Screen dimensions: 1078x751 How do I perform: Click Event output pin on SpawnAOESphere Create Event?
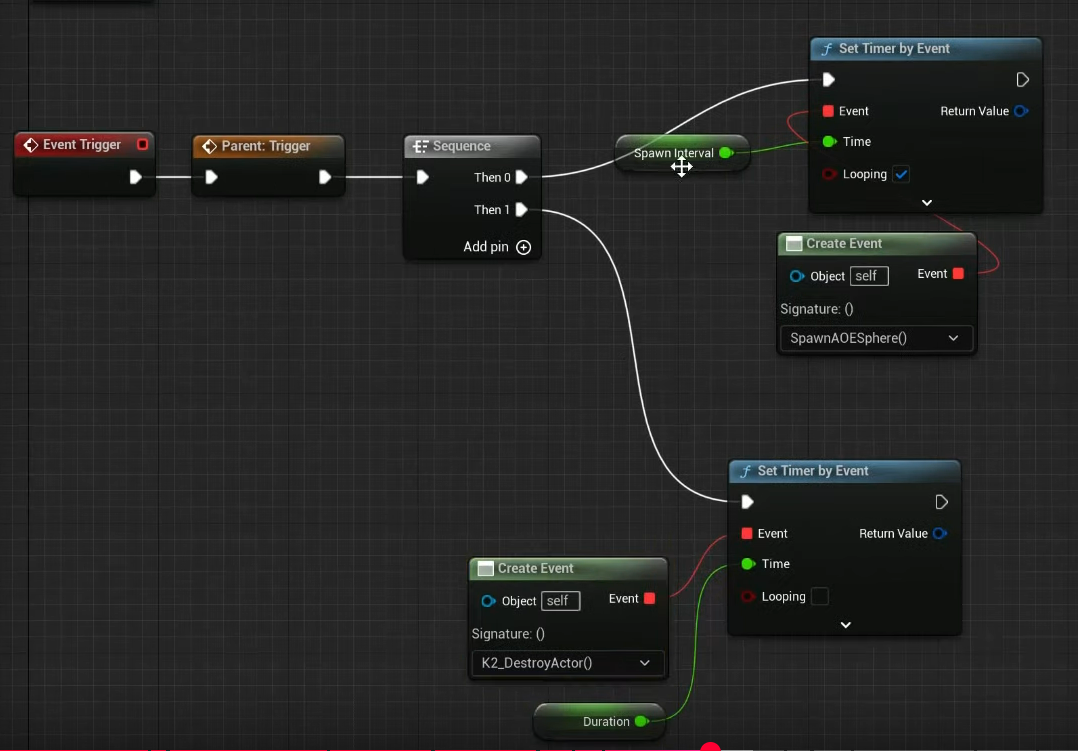tap(958, 274)
